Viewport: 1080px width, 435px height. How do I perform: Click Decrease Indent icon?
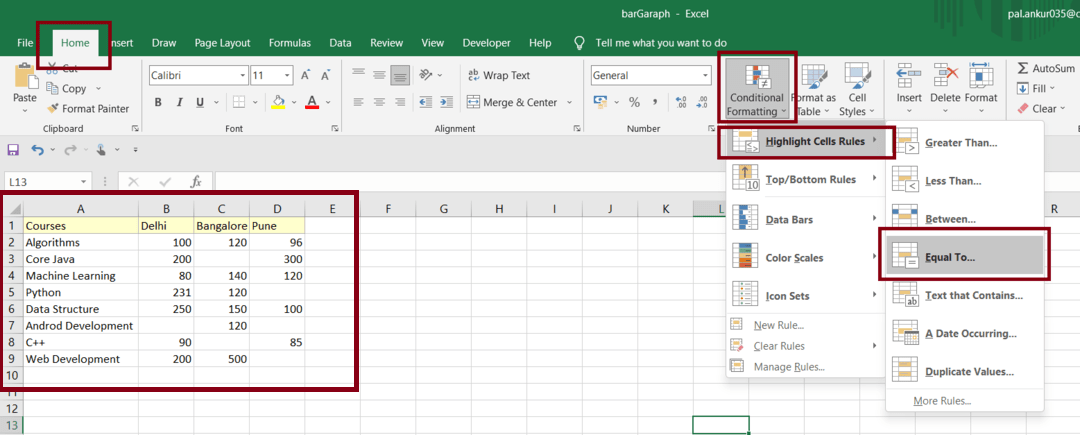coord(425,103)
